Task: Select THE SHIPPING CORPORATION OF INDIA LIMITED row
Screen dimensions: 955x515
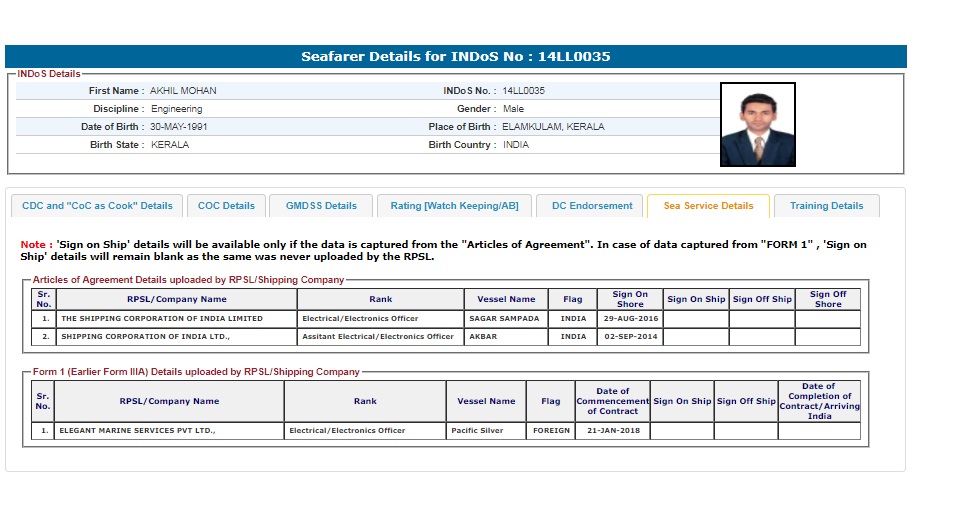Action: (162, 319)
